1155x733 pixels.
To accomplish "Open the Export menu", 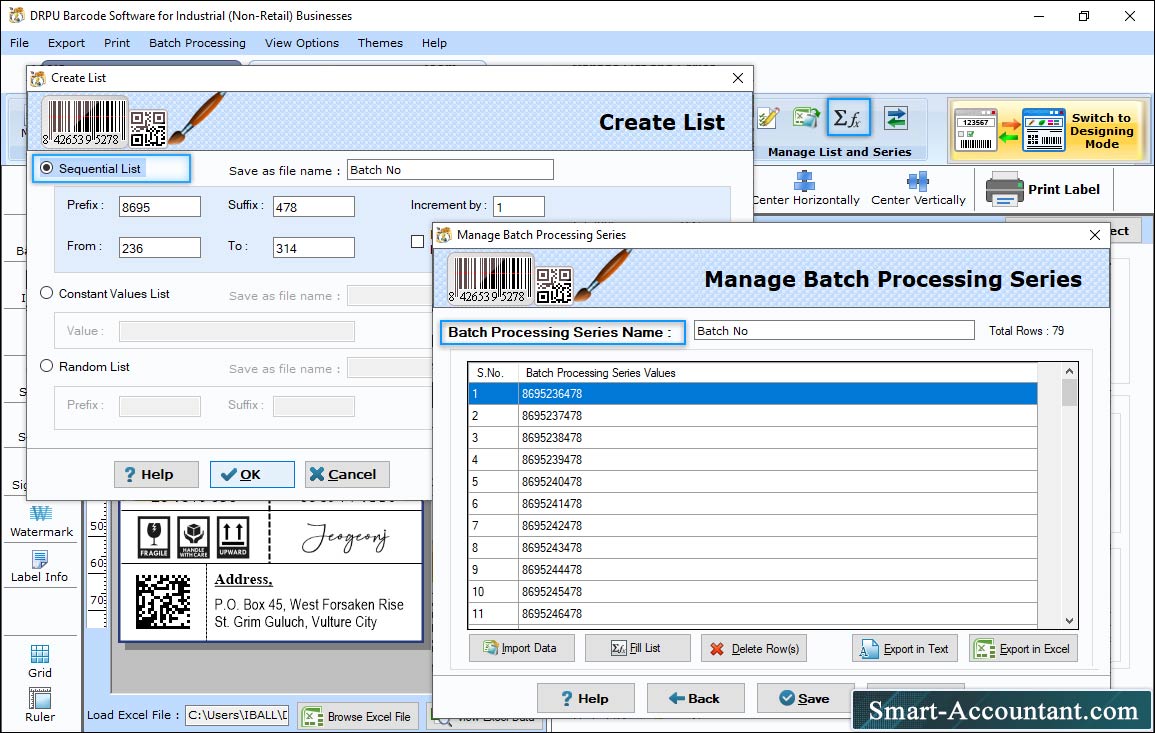I will pyautogui.click(x=66, y=43).
